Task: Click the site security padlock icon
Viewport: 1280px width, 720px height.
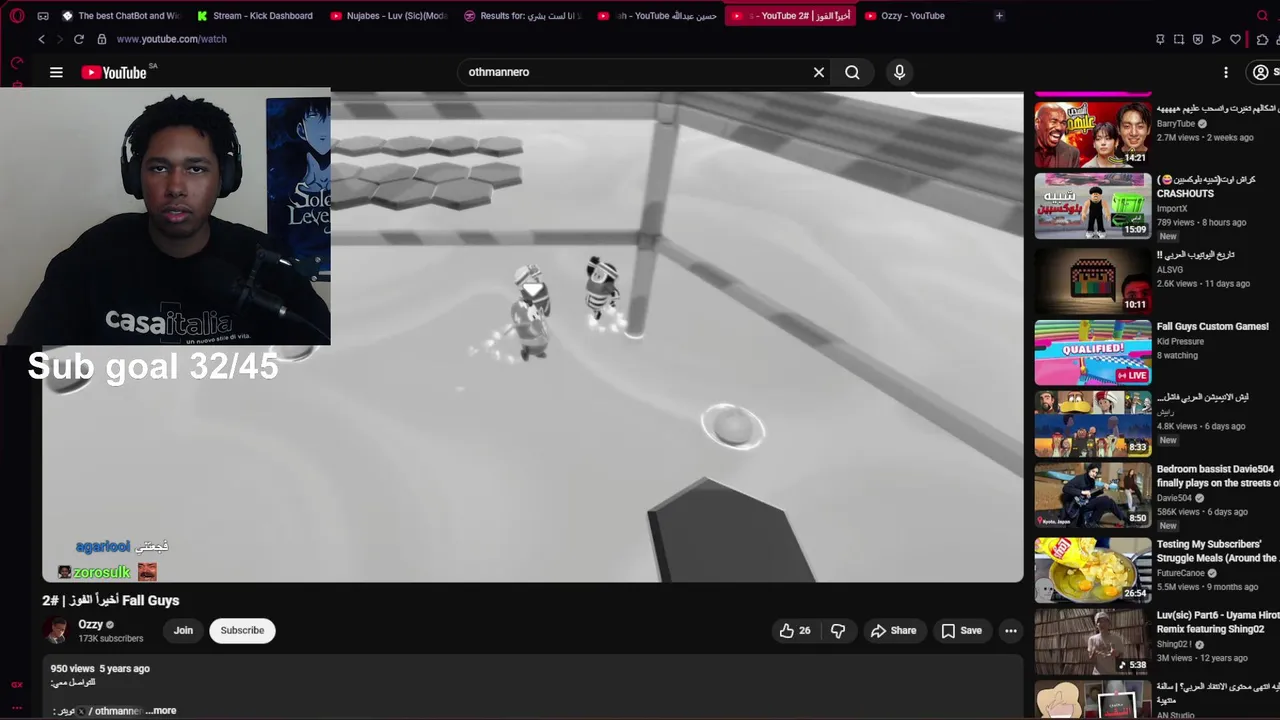Action: [x=101, y=39]
